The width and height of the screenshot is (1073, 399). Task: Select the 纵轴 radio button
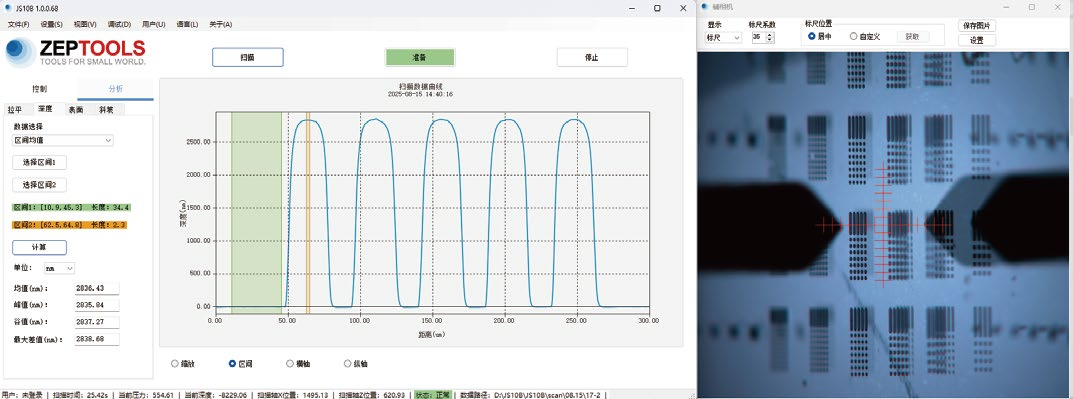point(348,363)
